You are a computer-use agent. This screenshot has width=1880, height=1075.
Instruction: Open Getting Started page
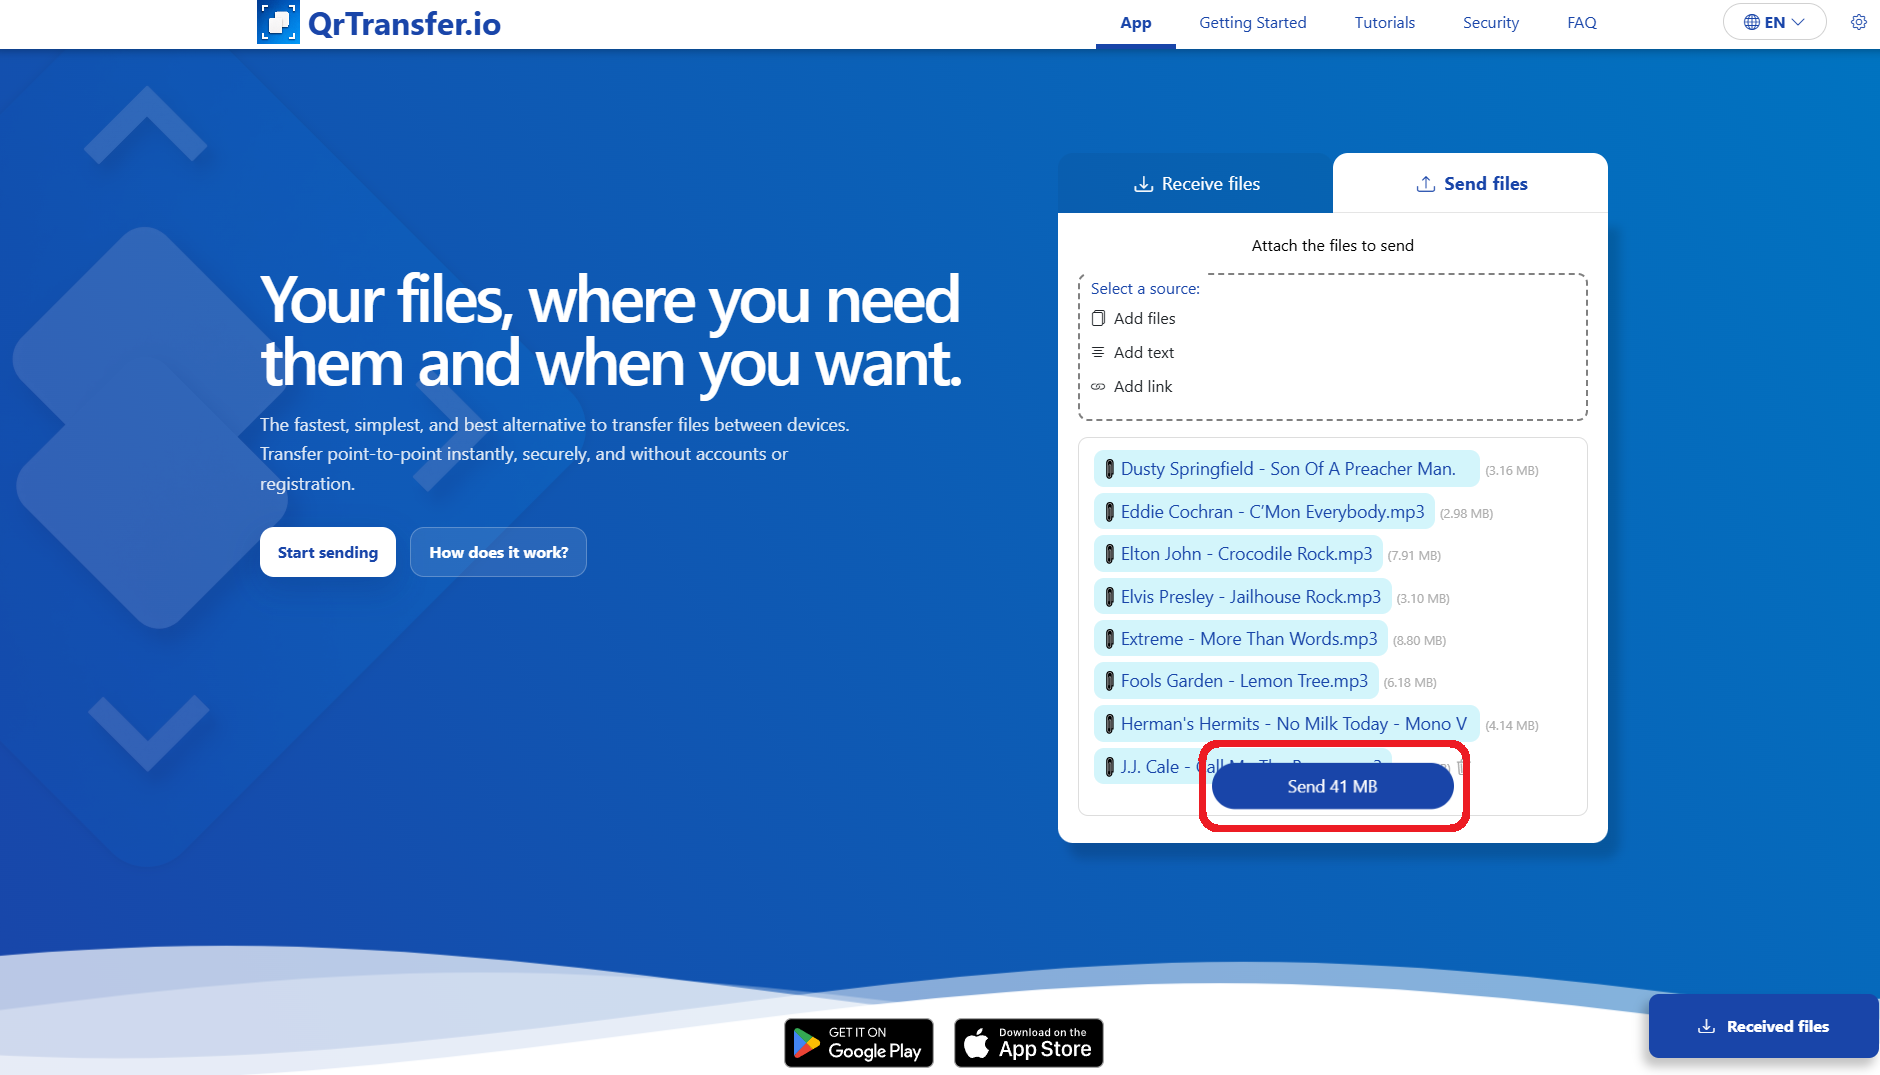click(1252, 22)
